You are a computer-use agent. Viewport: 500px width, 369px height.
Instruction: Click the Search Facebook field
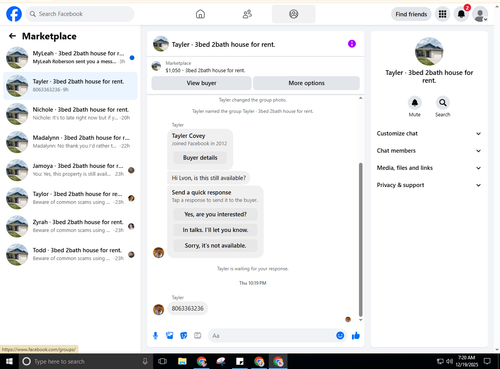point(80,14)
